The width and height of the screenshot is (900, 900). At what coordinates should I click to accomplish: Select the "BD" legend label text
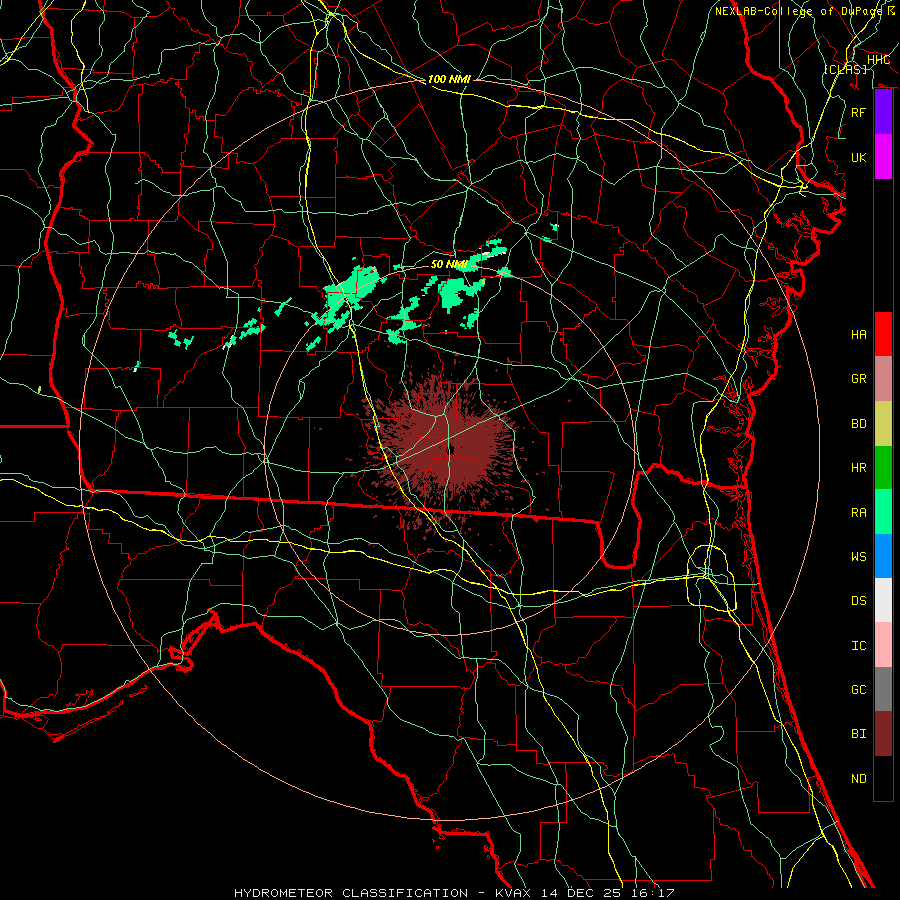(x=858, y=424)
